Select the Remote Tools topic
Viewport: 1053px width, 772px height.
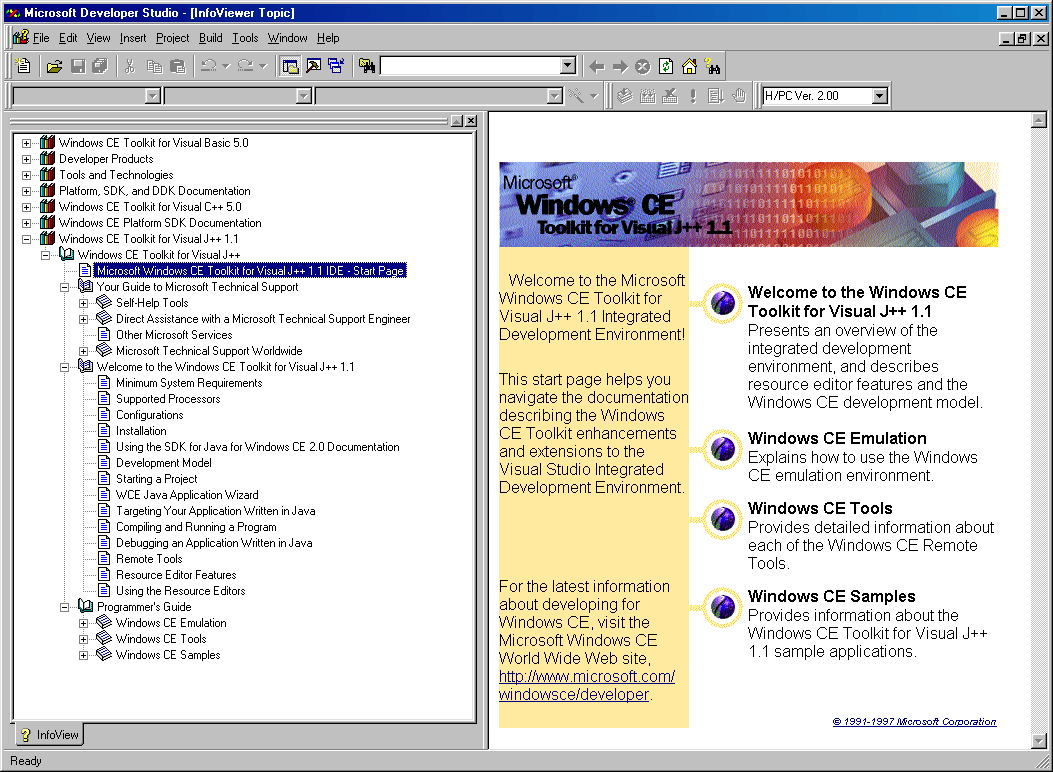149,559
